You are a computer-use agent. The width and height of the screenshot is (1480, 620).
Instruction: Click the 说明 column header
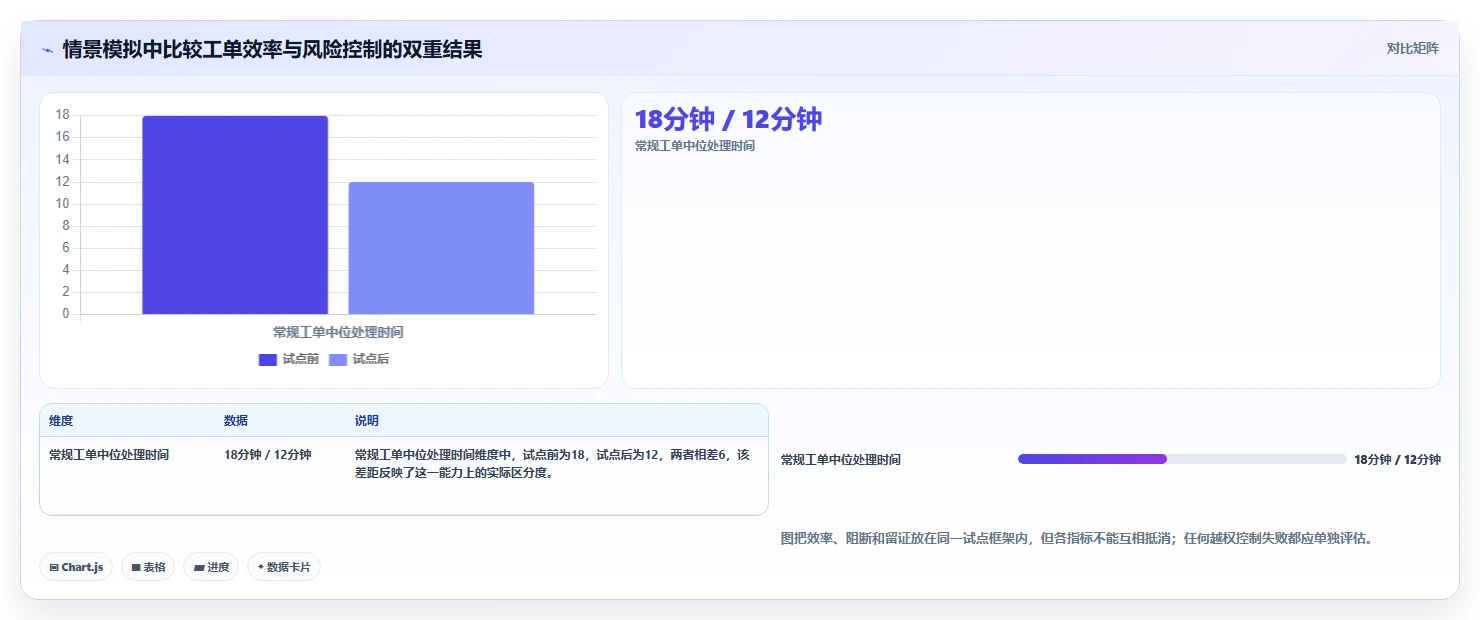click(367, 421)
